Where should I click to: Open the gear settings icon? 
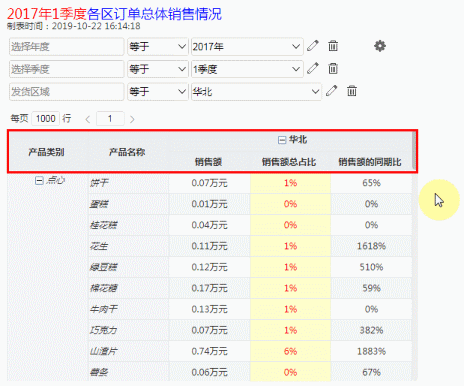tap(380, 46)
